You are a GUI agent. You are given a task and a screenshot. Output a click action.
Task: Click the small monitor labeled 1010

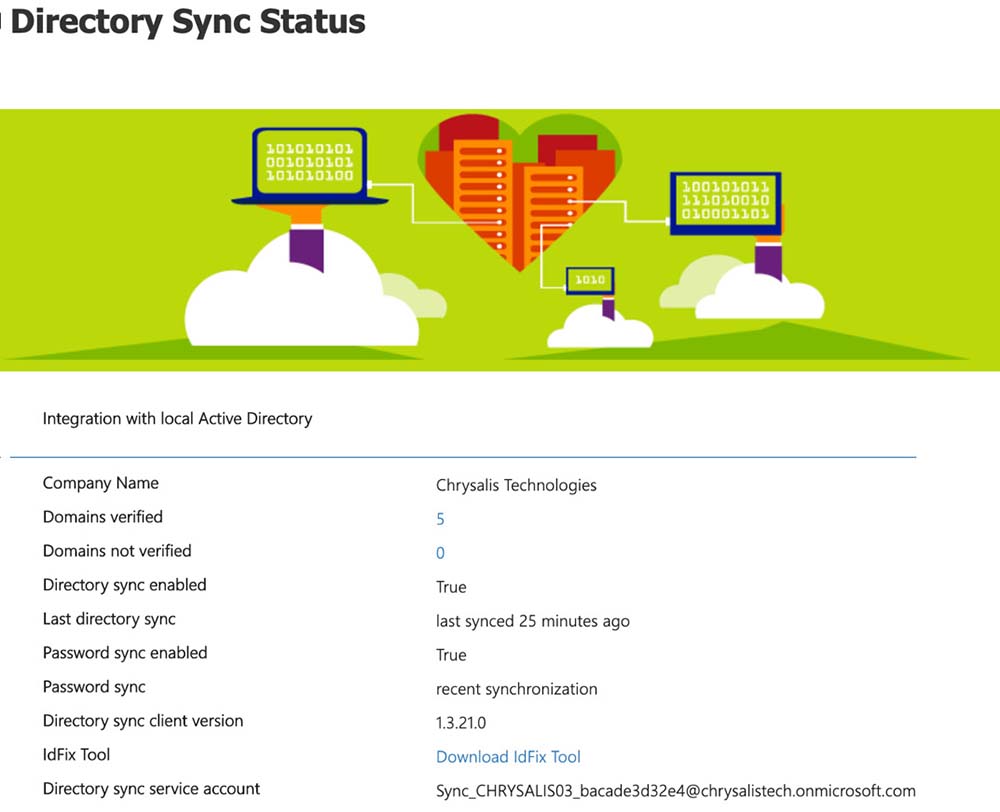click(x=590, y=280)
